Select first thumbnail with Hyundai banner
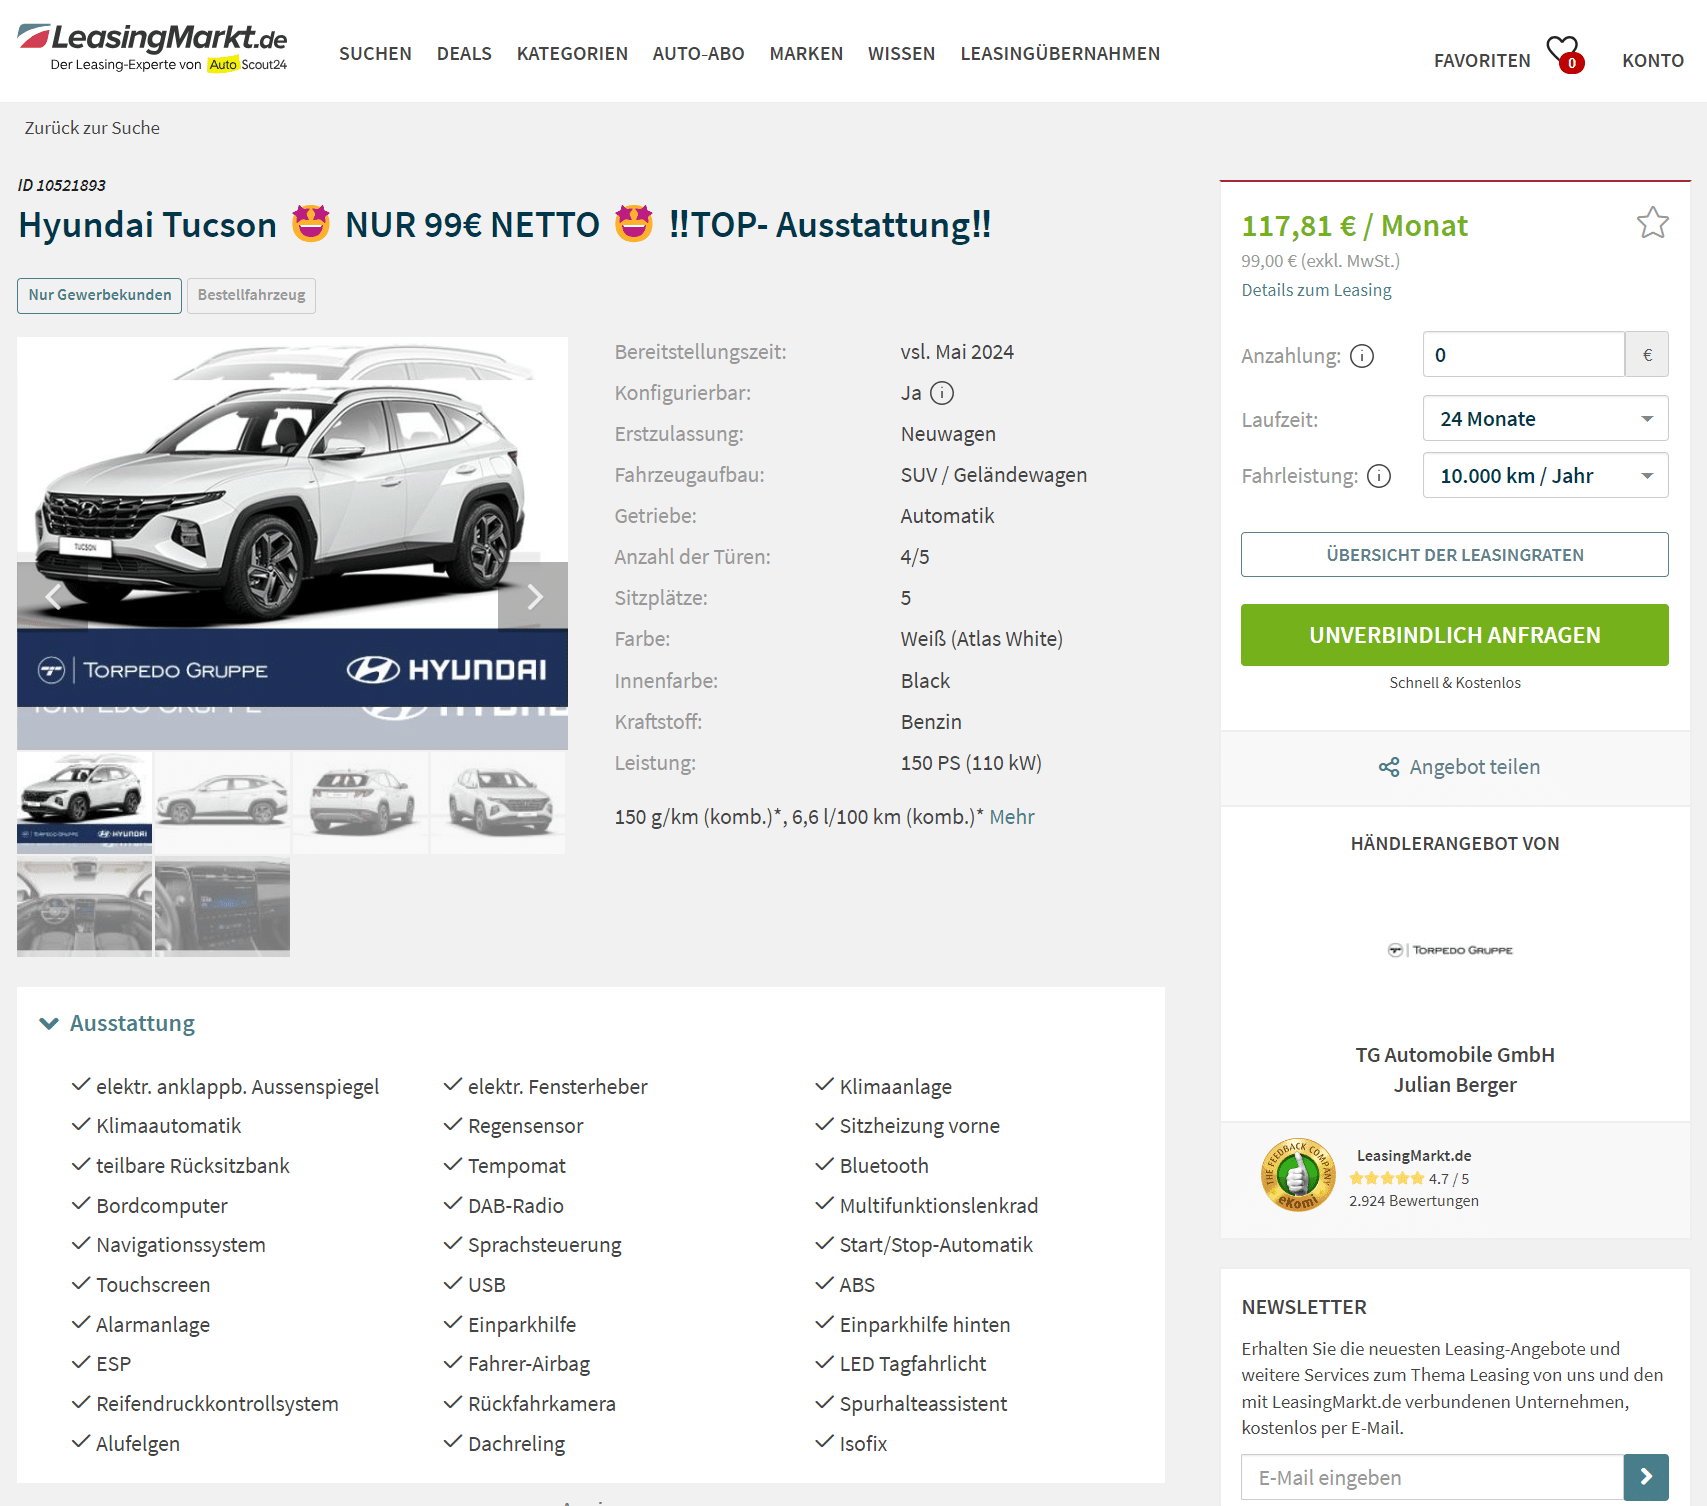 point(84,802)
